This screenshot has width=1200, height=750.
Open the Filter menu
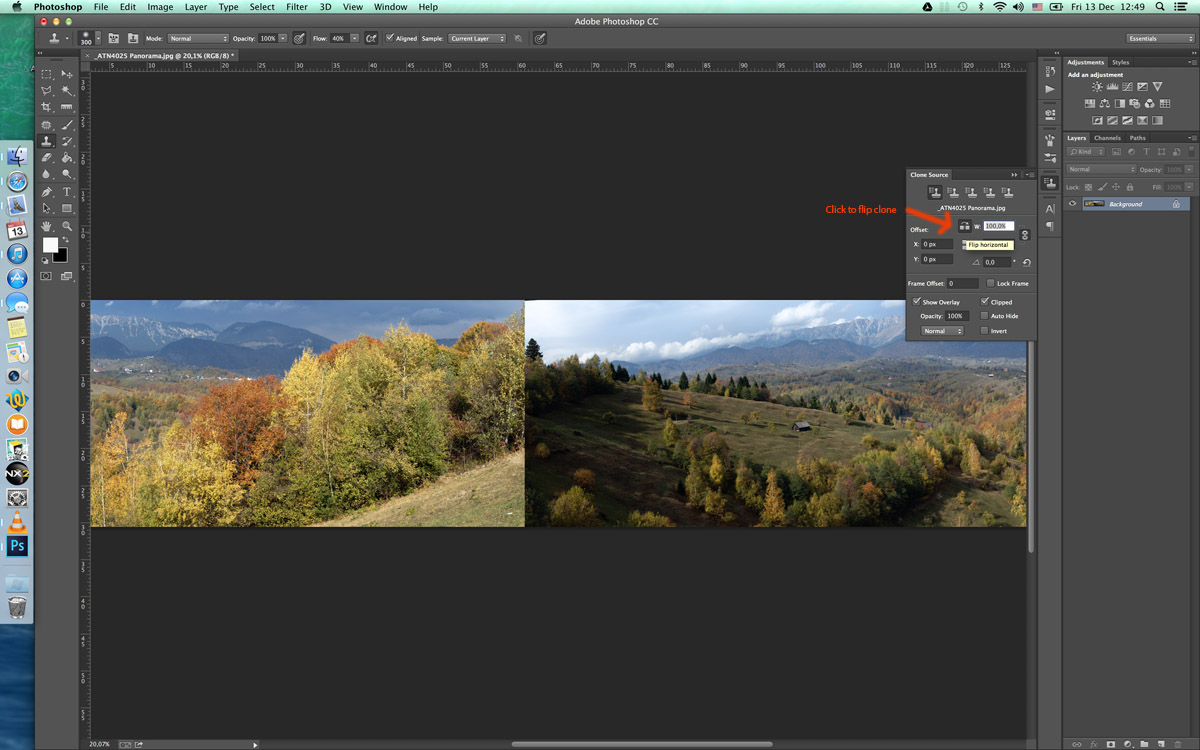(297, 7)
